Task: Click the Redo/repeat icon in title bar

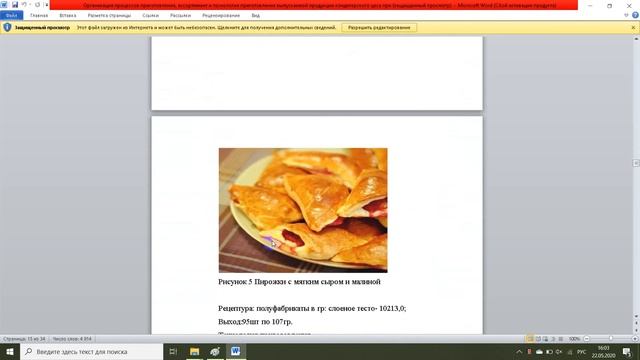Action: pyautogui.click(x=38, y=5)
